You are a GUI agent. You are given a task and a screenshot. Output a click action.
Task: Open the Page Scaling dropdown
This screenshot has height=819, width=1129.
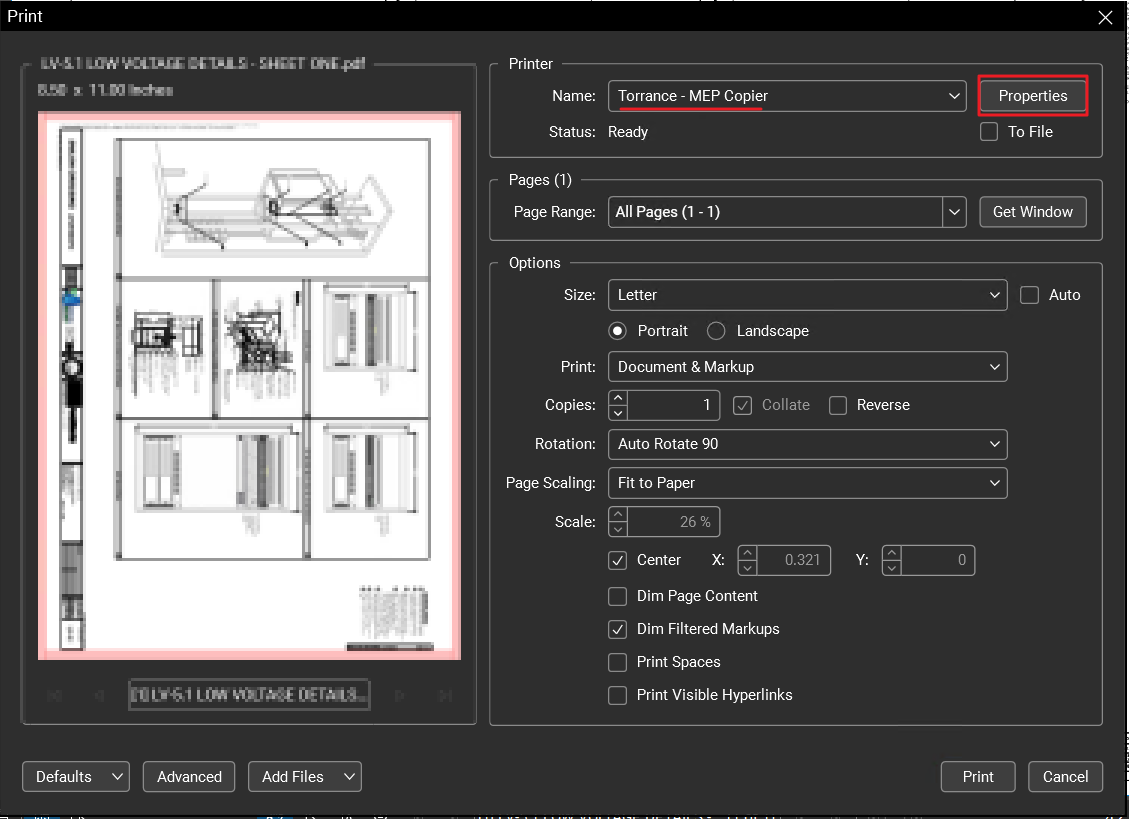(x=807, y=483)
